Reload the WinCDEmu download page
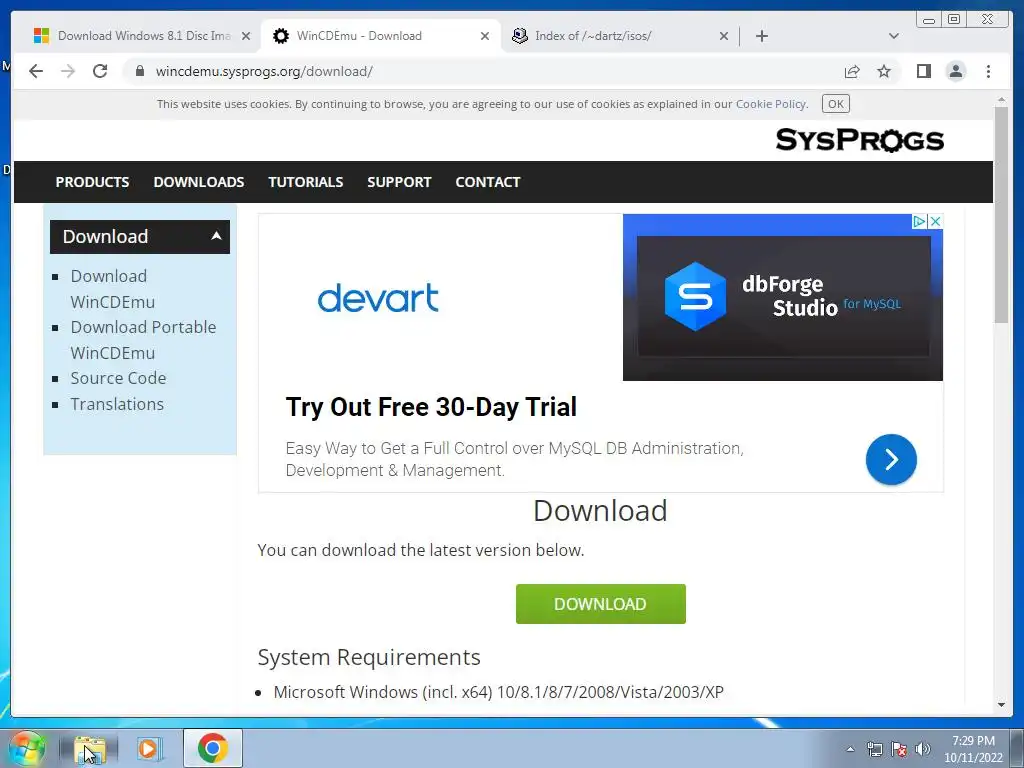The width and height of the screenshot is (1024, 768). click(x=100, y=71)
